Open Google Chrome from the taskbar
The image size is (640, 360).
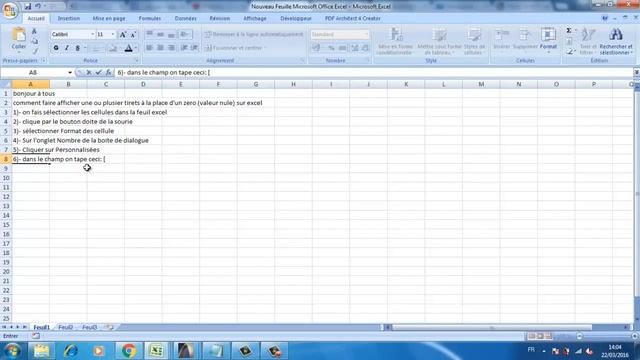click(129, 351)
